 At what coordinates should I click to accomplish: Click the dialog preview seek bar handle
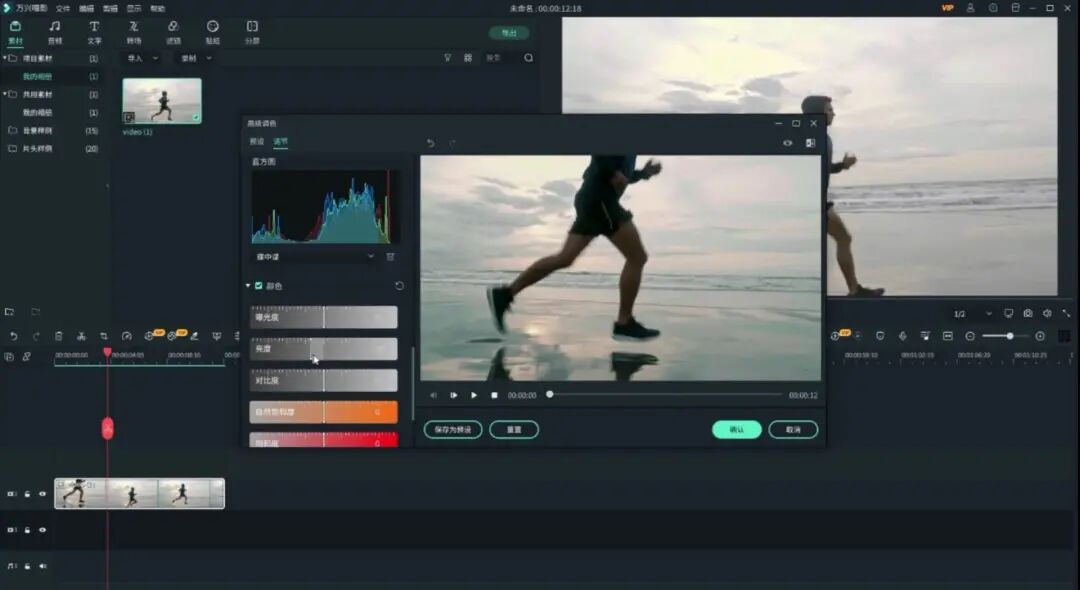coord(550,394)
